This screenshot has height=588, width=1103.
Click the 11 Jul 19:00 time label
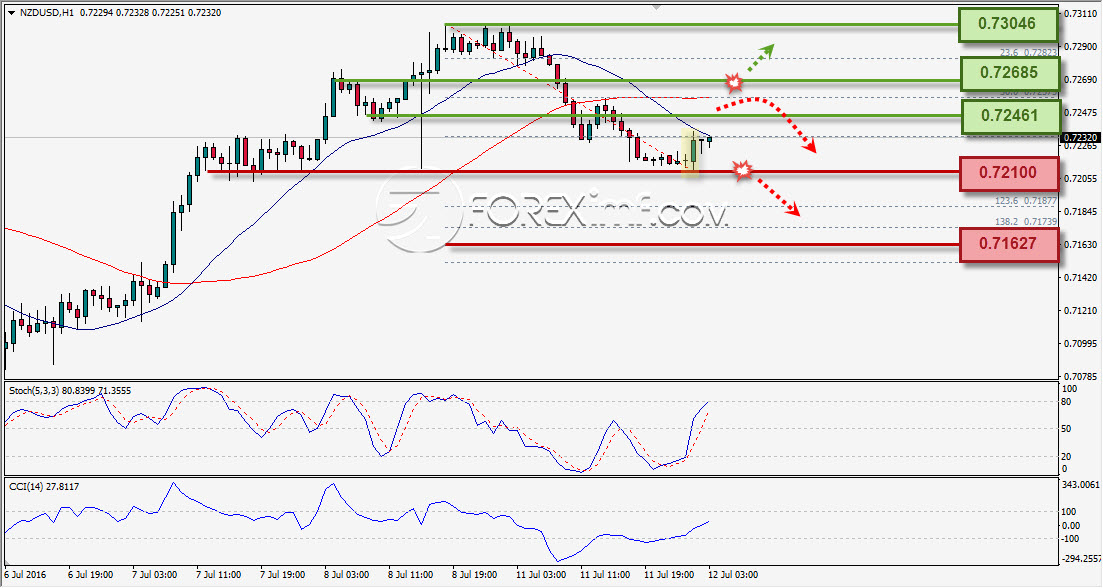coord(669,575)
